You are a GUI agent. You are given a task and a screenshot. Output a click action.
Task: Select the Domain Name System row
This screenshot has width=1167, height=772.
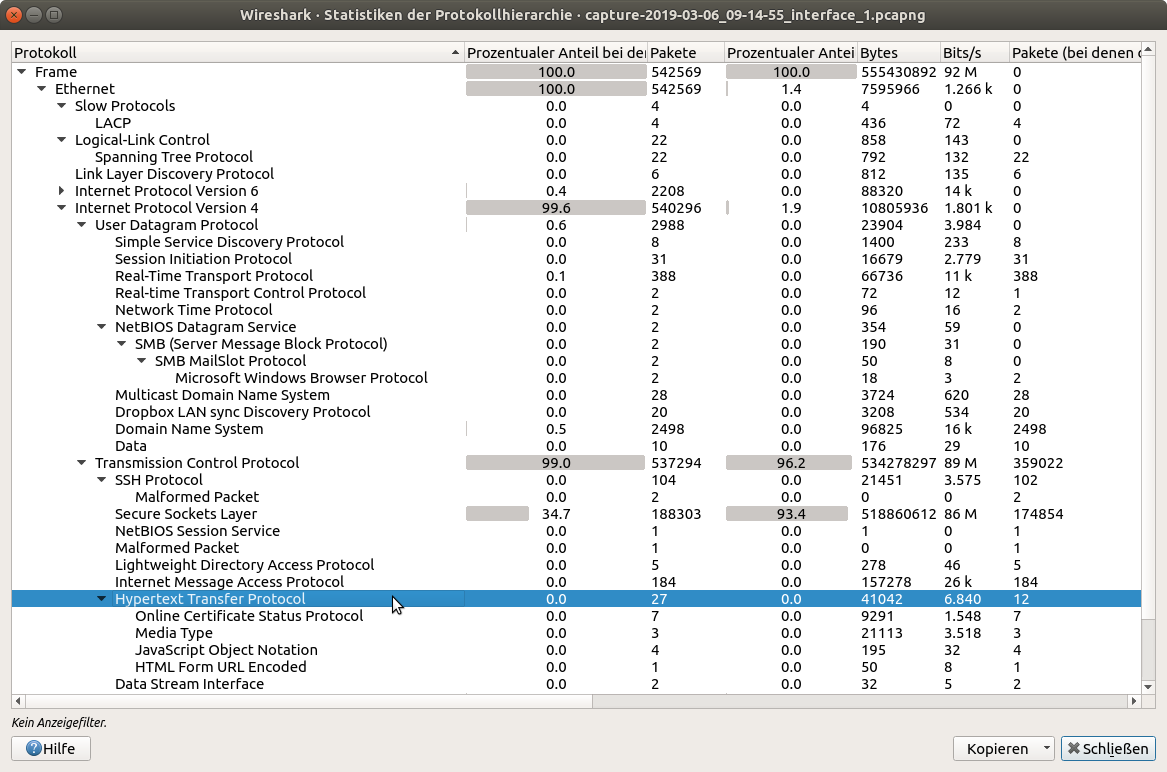click(189, 429)
